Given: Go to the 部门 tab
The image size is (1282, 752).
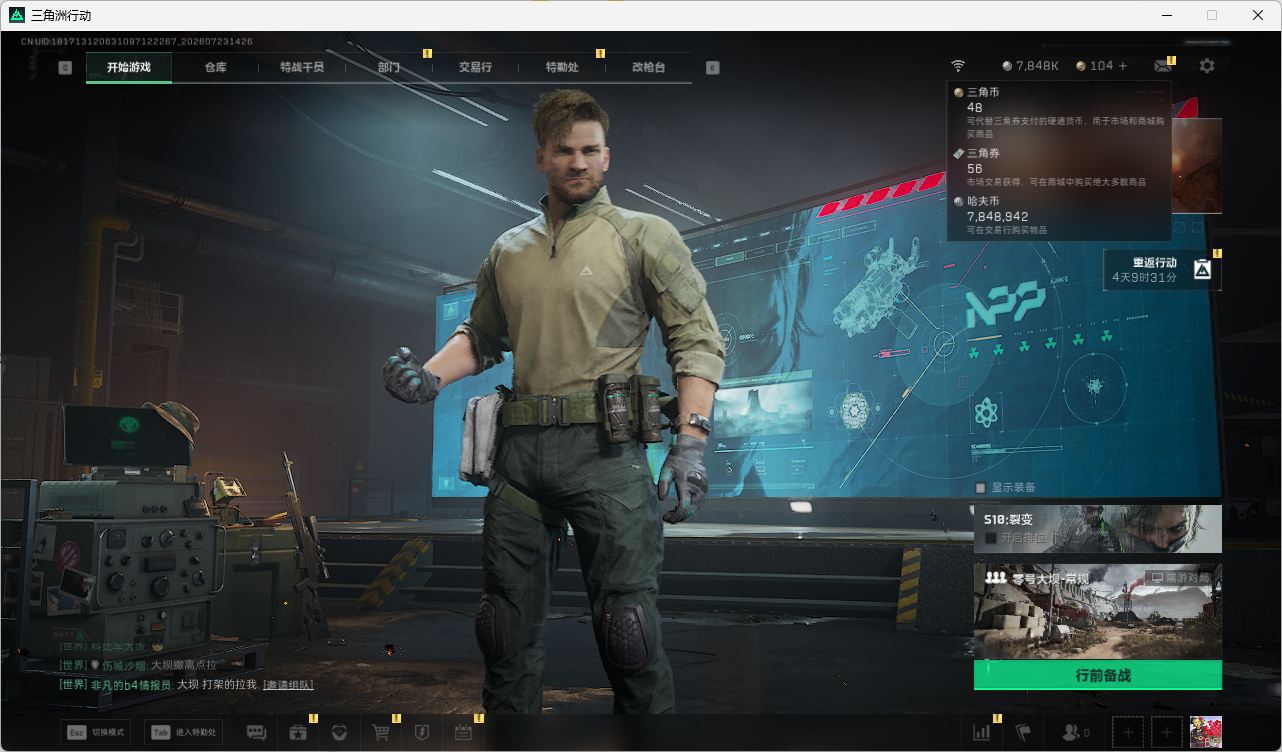Looking at the screenshot, I should click(x=389, y=67).
